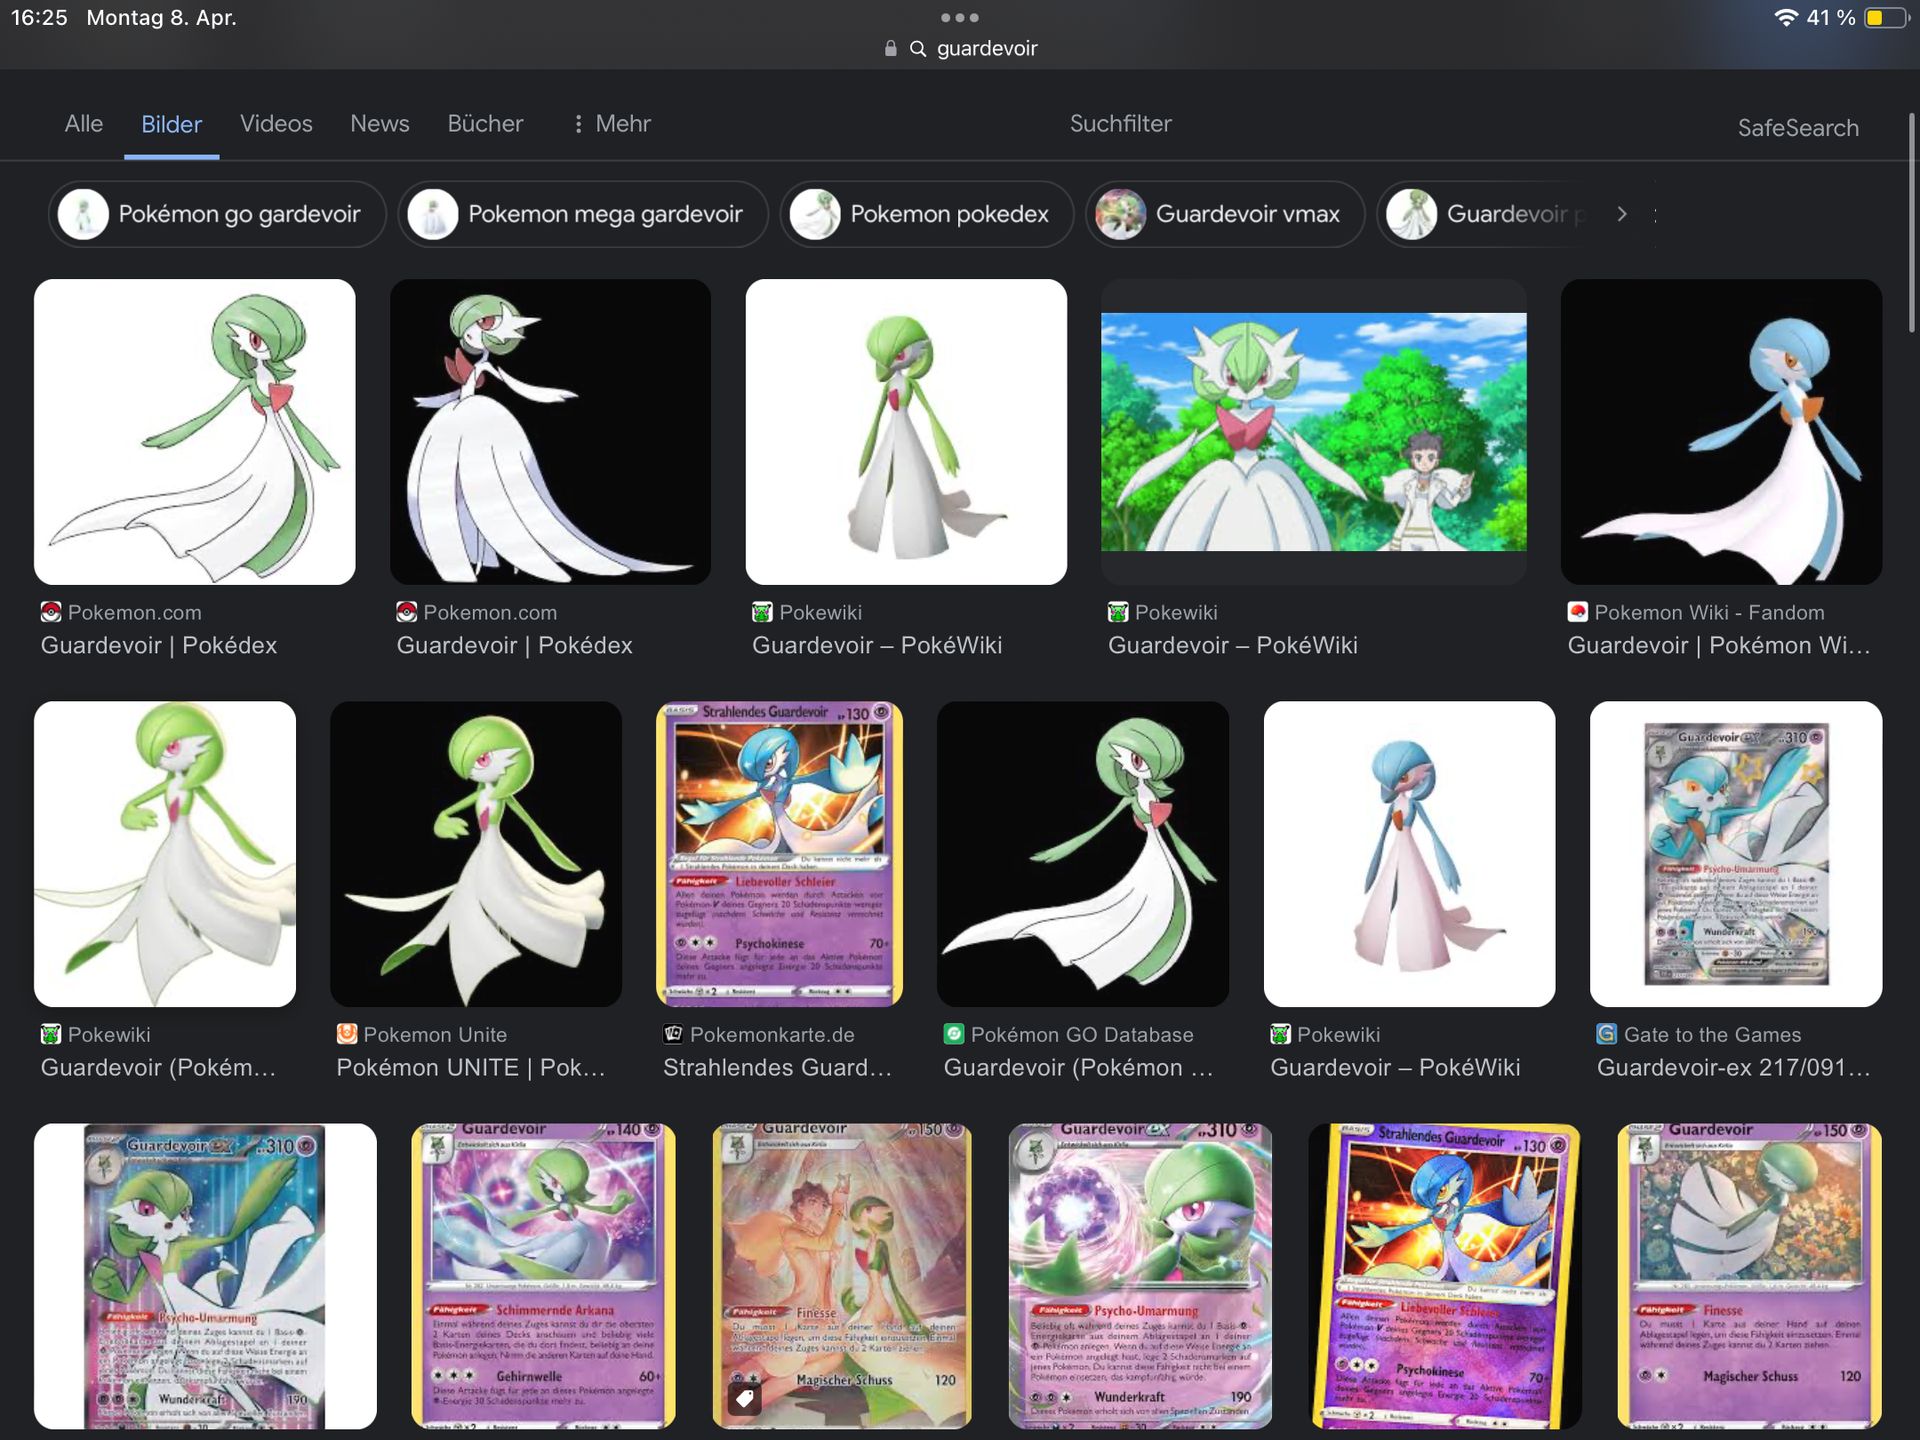Screen dimensions: 1920x1440
Task: Tap the tag icon on Finesse card
Action: pos(744,1398)
